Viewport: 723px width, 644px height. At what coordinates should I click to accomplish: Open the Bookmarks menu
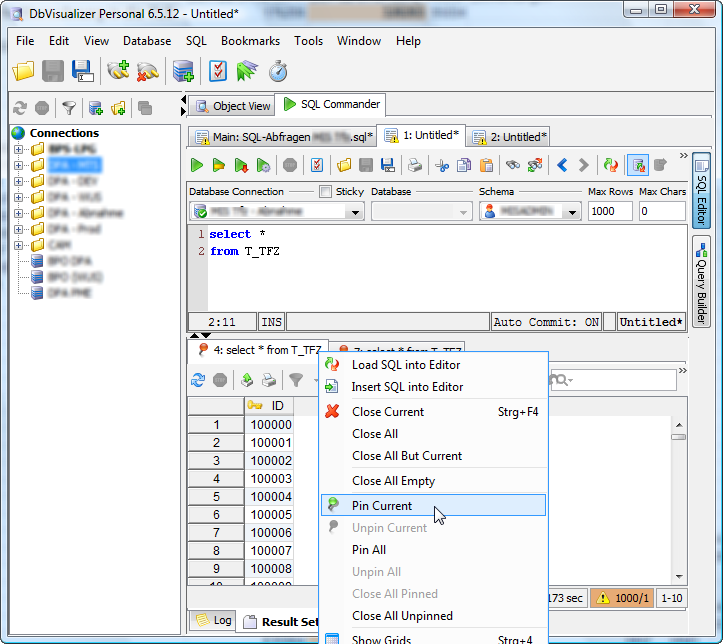click(x=250, y=41)
